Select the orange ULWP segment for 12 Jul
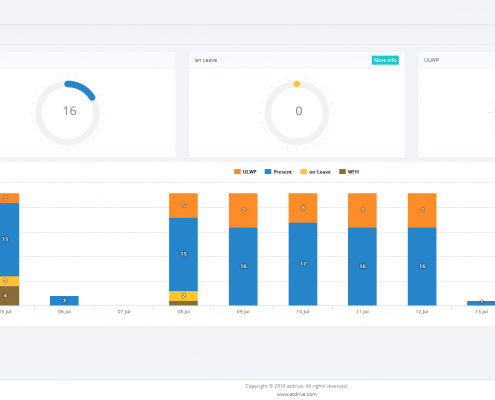 coord(422,210)
